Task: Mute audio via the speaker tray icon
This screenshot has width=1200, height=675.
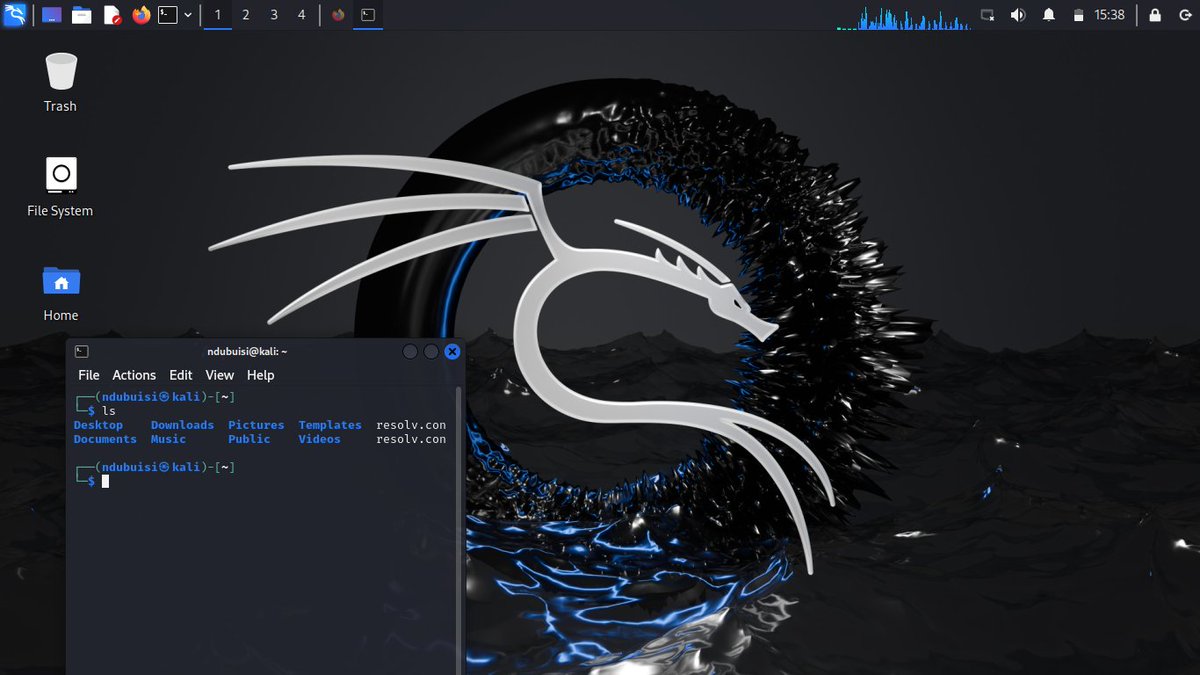Action: coord(1018,14)
